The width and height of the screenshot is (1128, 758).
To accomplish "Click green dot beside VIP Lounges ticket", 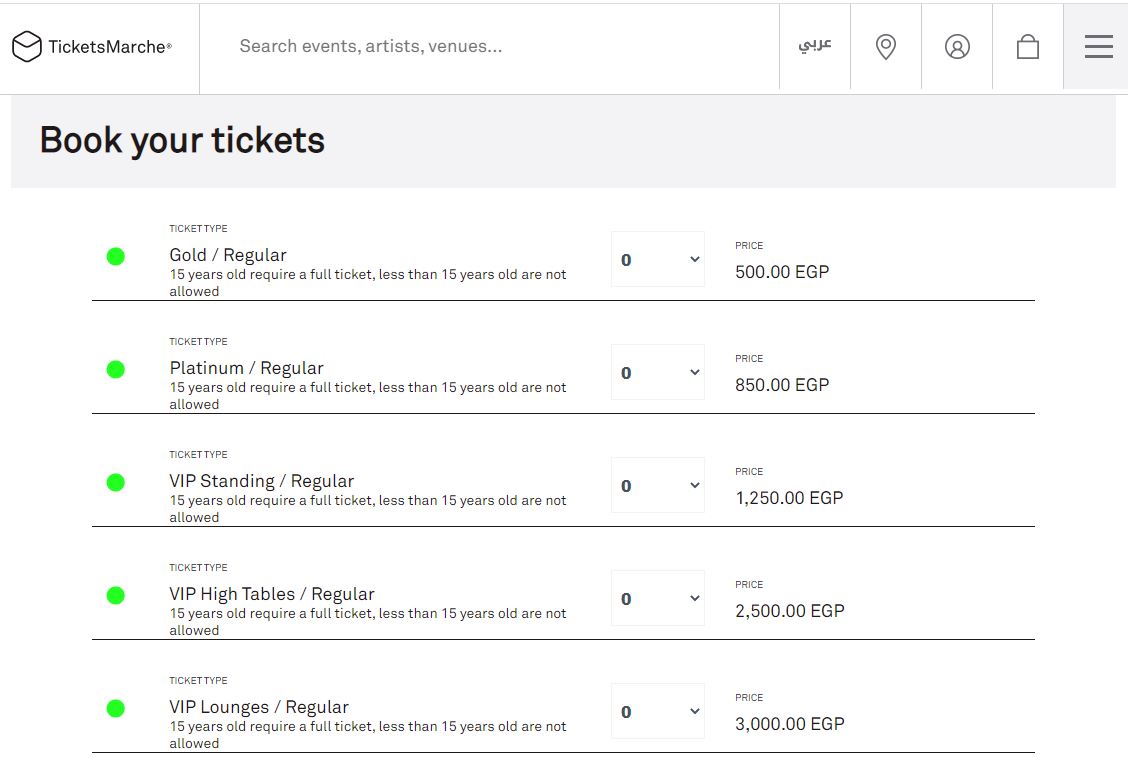I will click(x=115, y=708).
